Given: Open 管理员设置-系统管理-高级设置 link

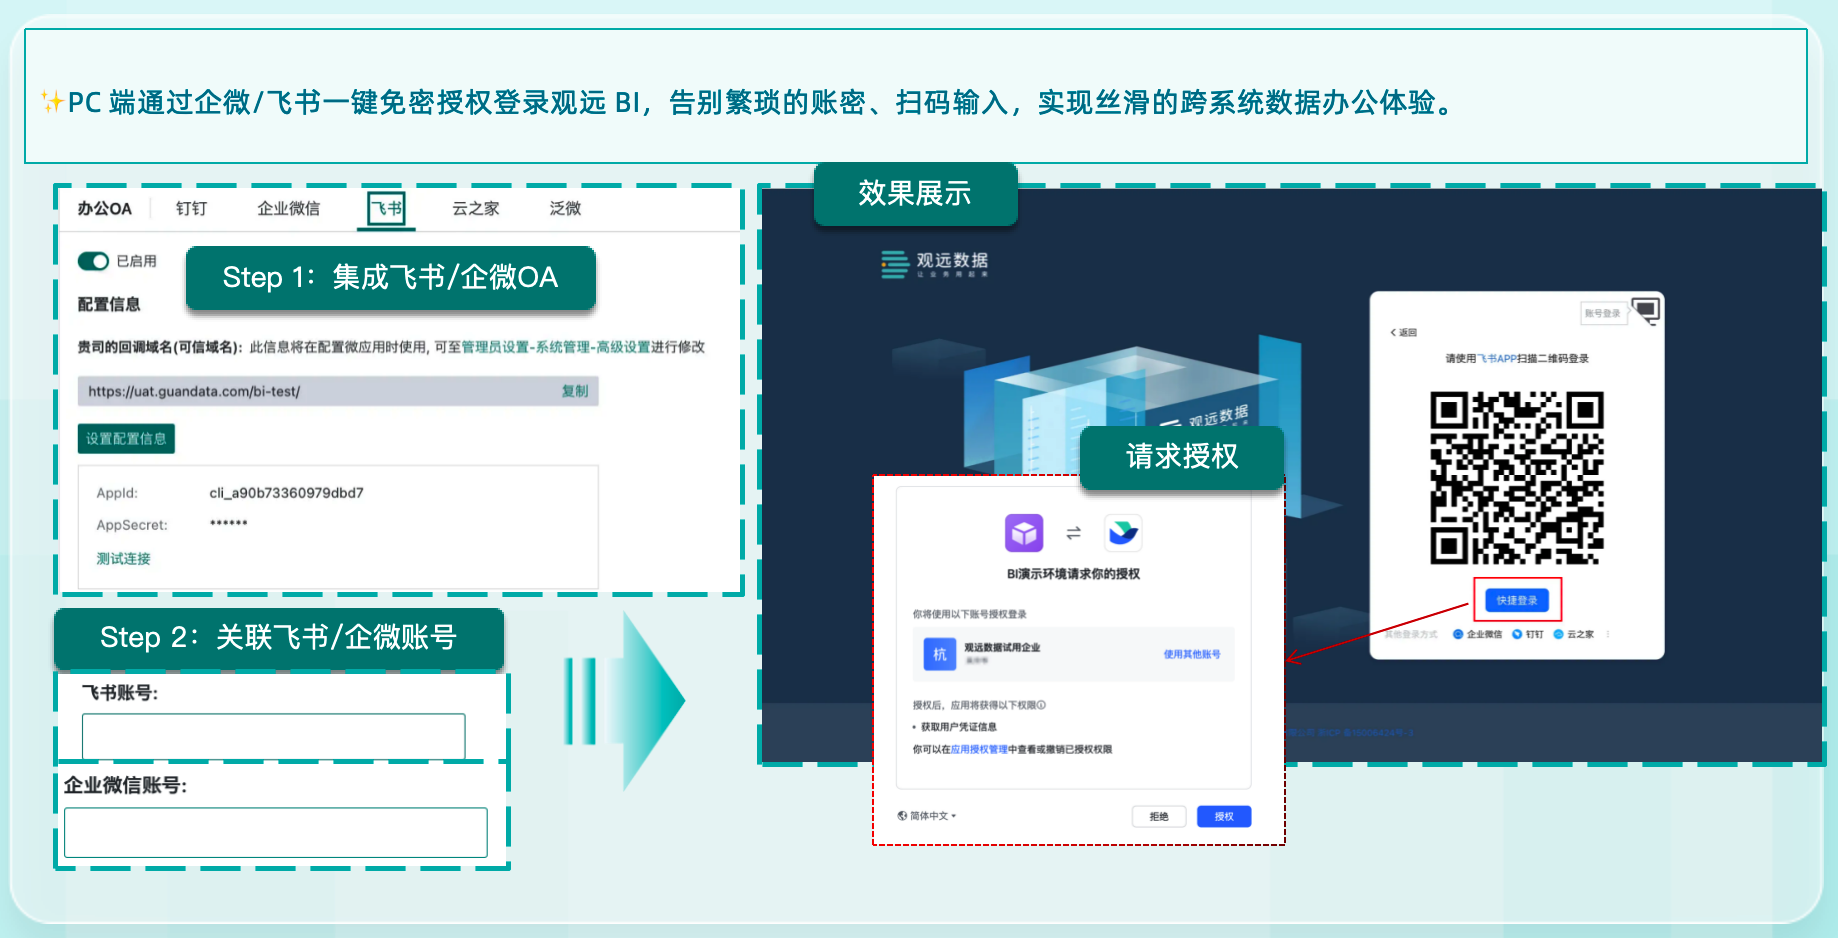Looking at the screenshot, I should tap(555, 347).
